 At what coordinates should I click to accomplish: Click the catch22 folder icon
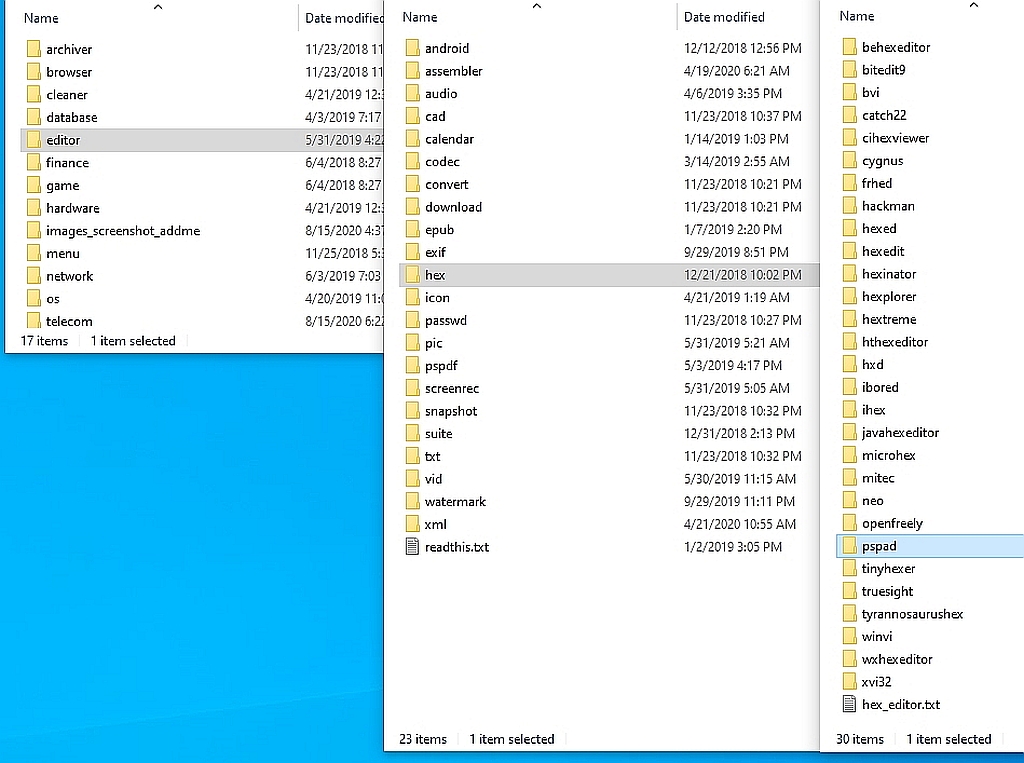pyautogui.click(x=849, y=115)
